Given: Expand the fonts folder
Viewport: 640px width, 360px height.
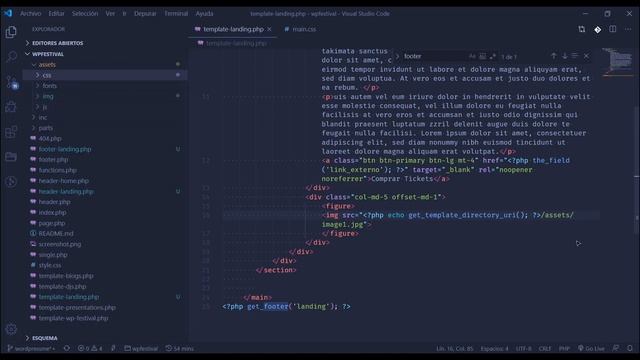Looking at the screenshot, I should coord(49,86).
